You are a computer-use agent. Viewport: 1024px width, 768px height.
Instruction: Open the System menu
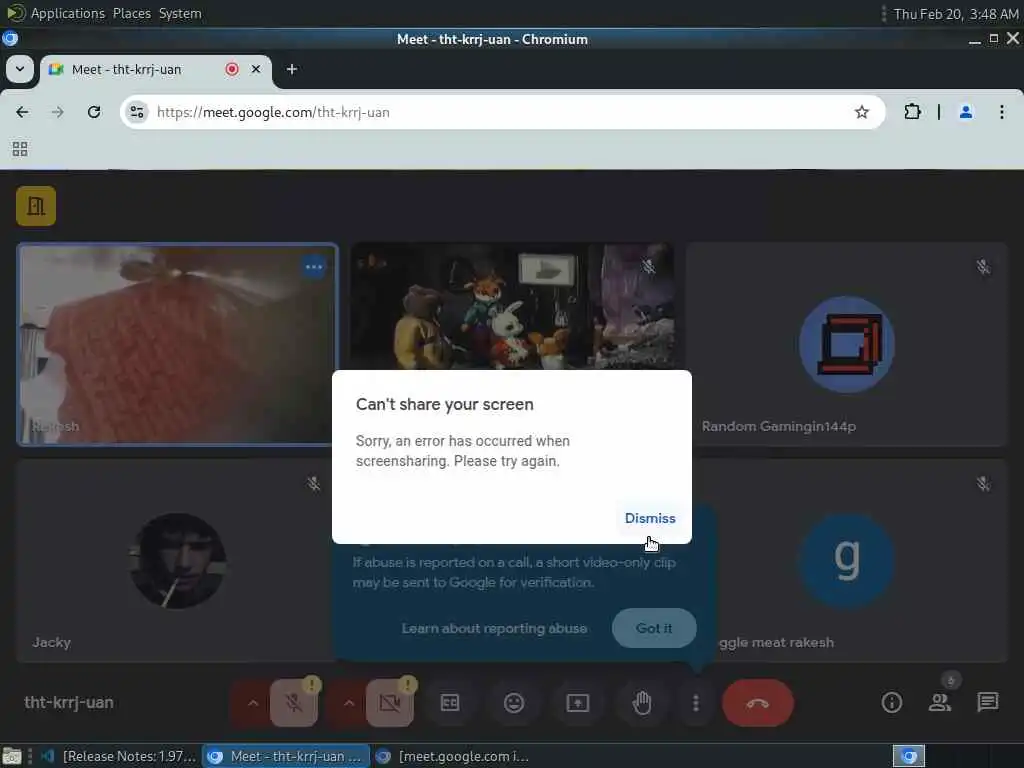pos(180,13)
